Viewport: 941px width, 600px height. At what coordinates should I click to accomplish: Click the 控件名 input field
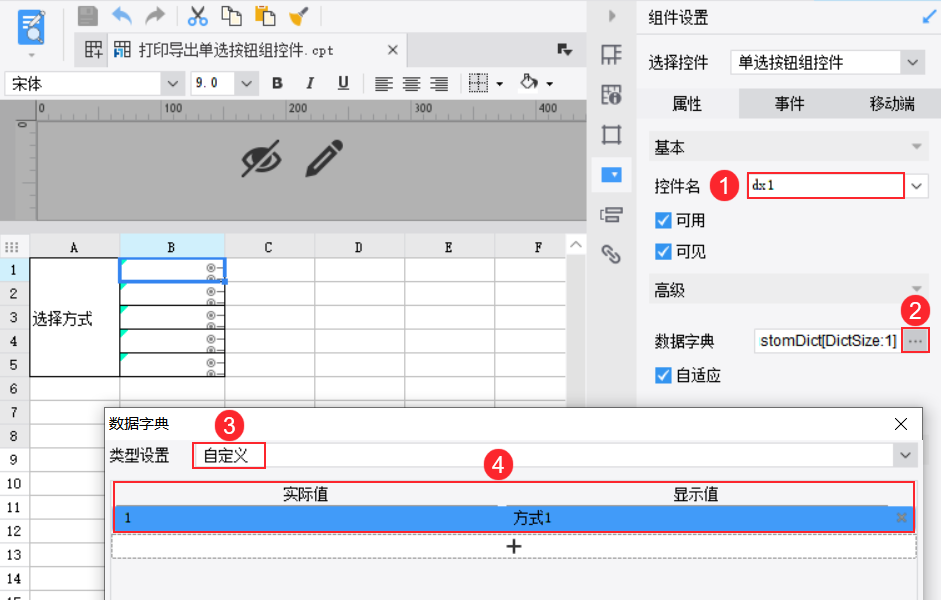825,185
